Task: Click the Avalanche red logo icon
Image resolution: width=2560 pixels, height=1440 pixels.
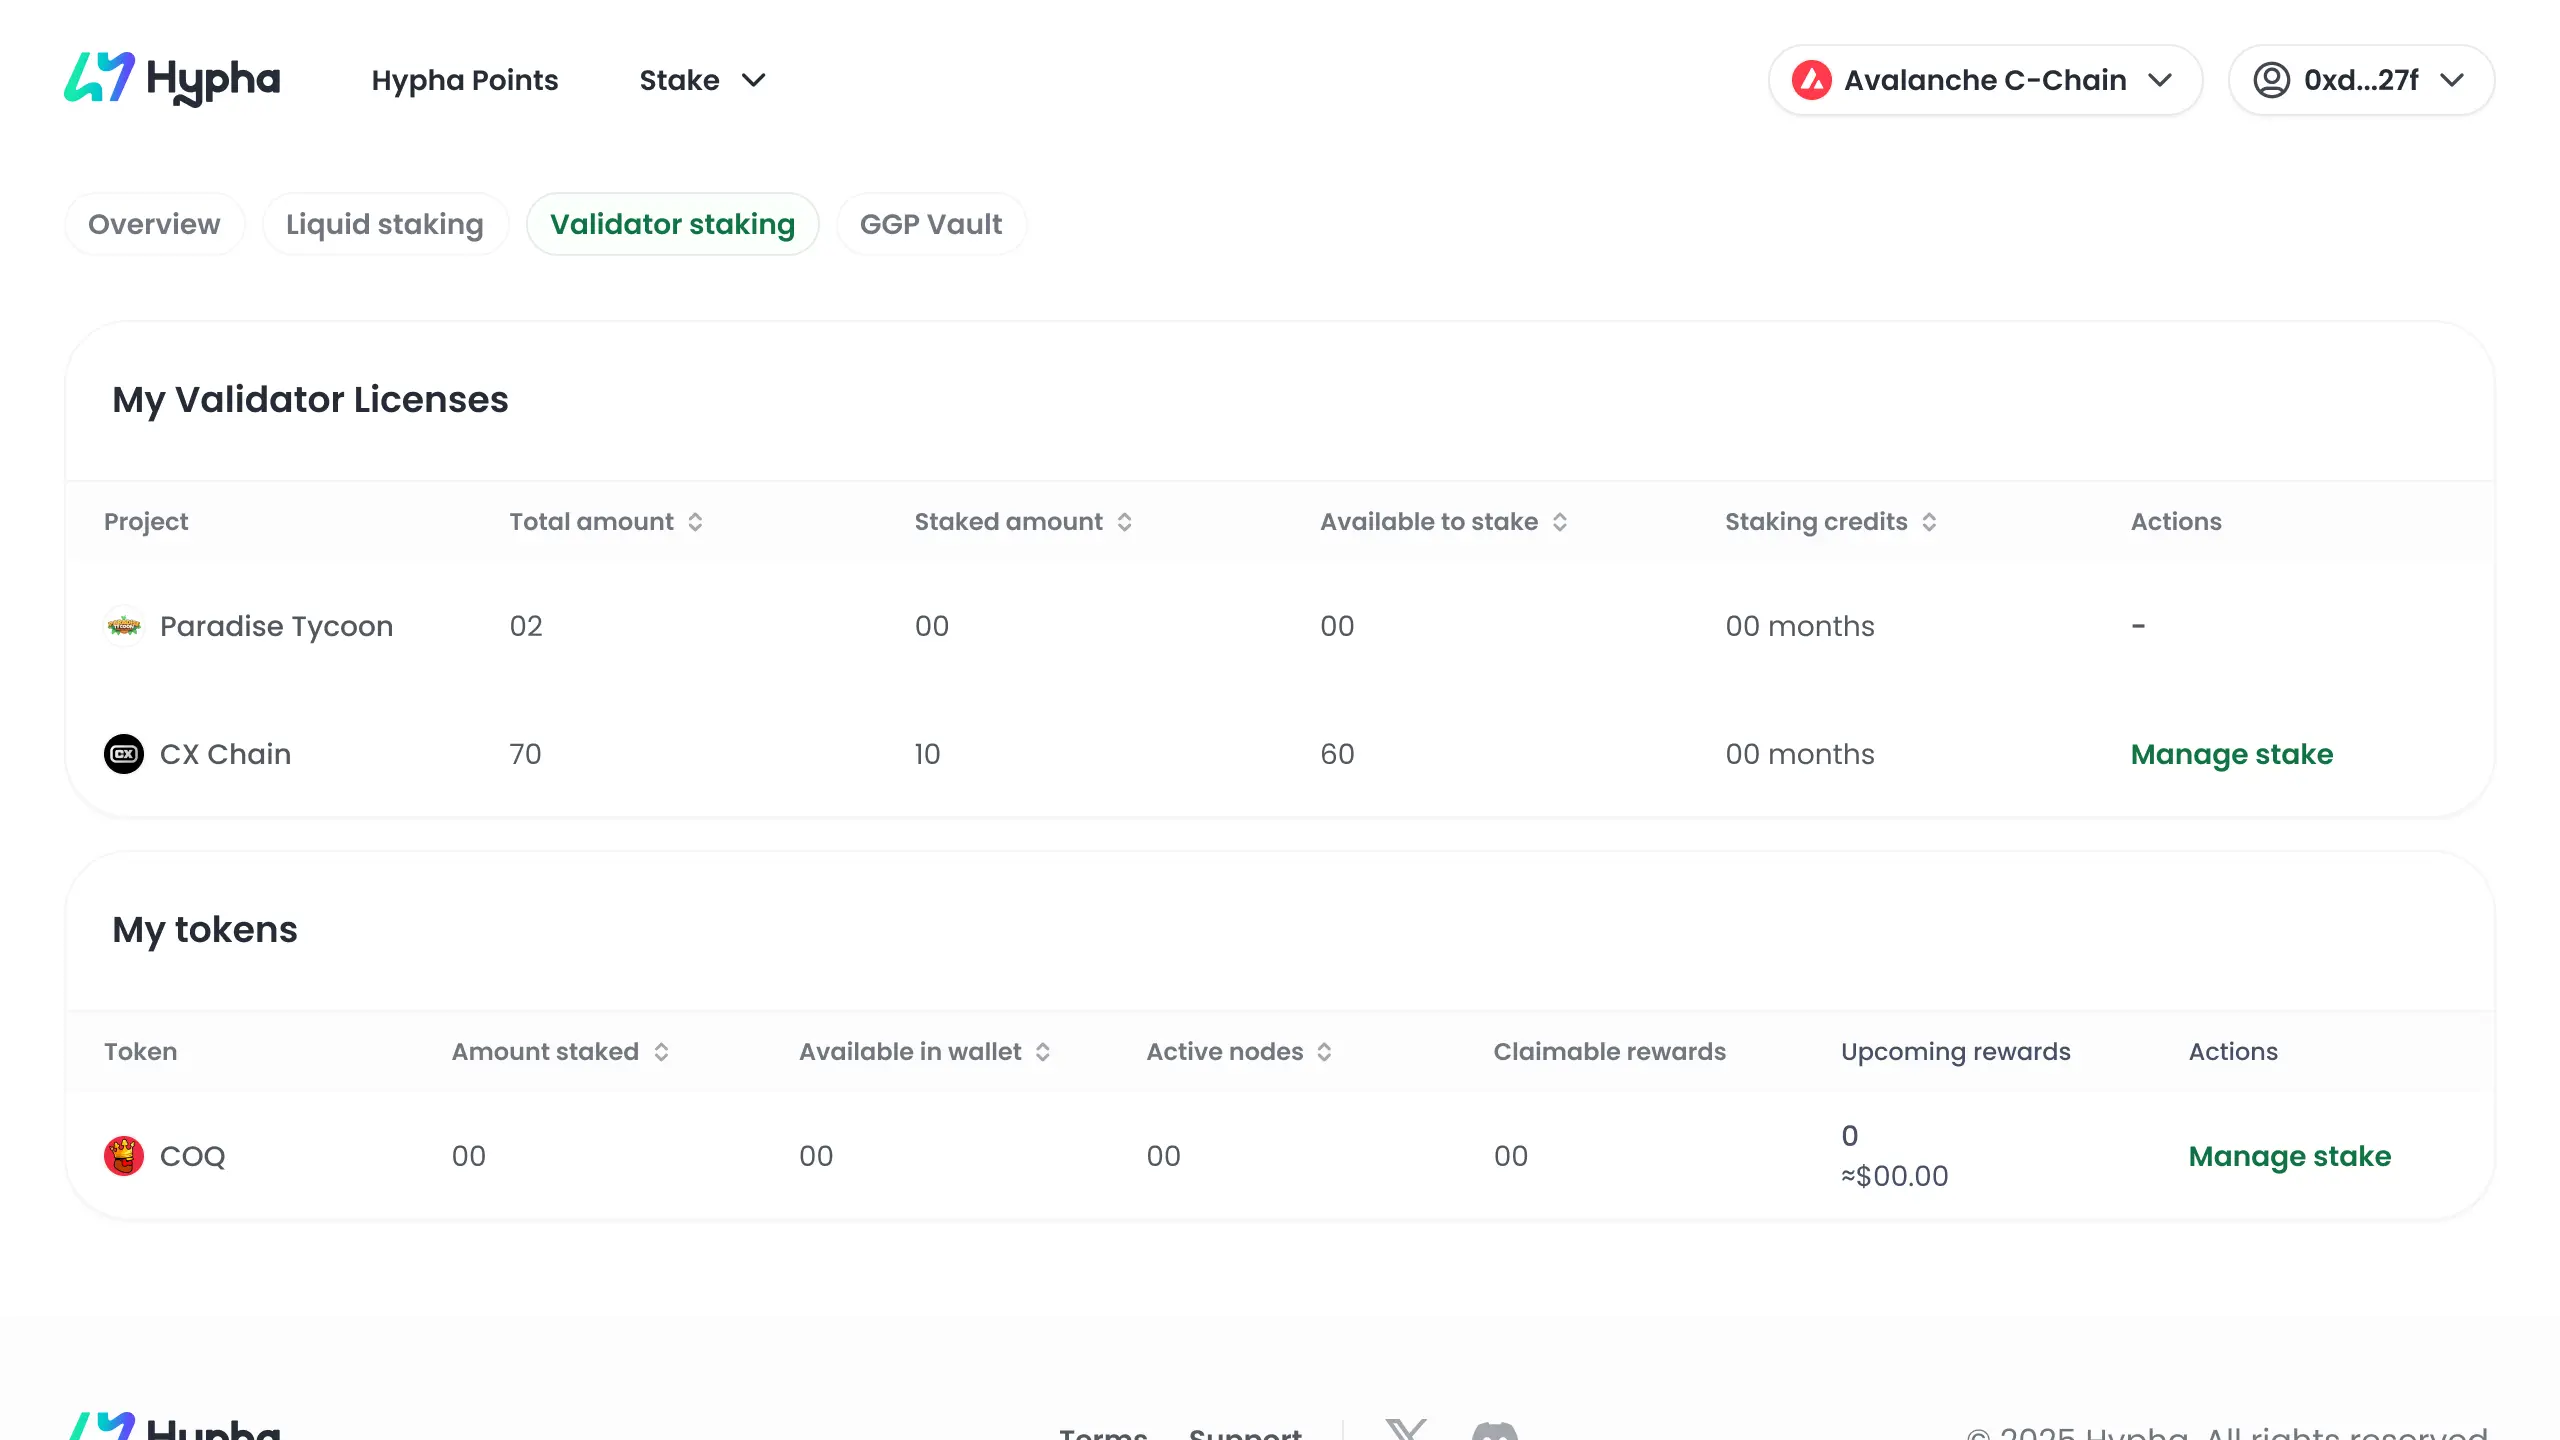Action: pyautogui.click(x=1811, y=80)
